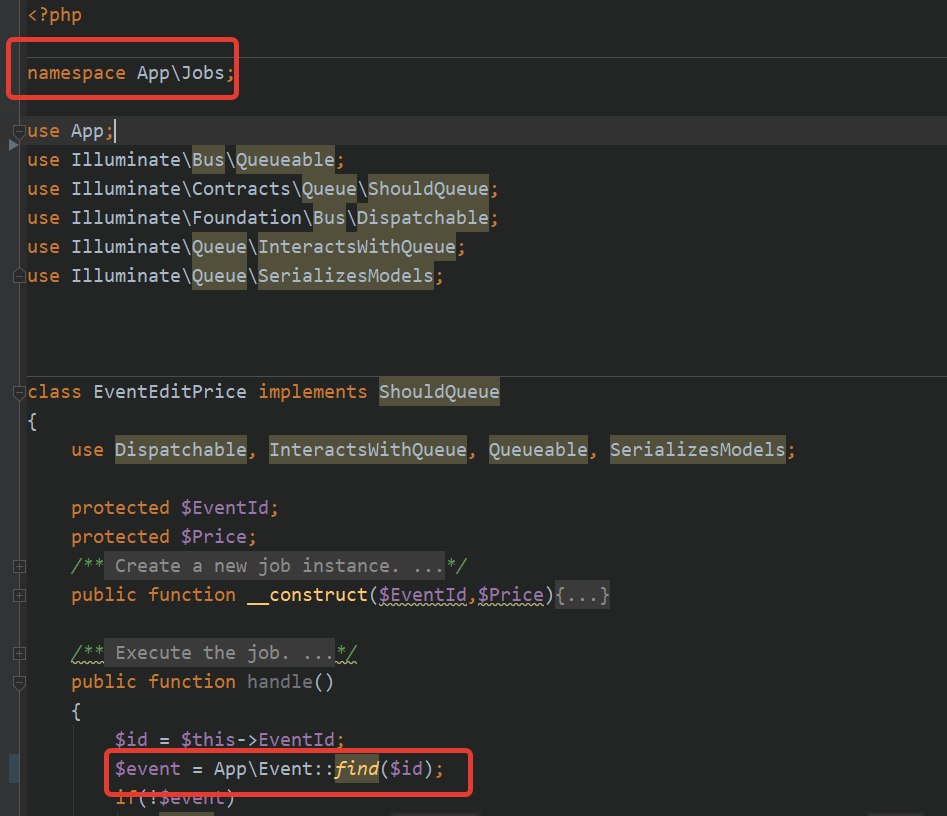Click 'Dispatchable' in the trait use line

[181, 450]
